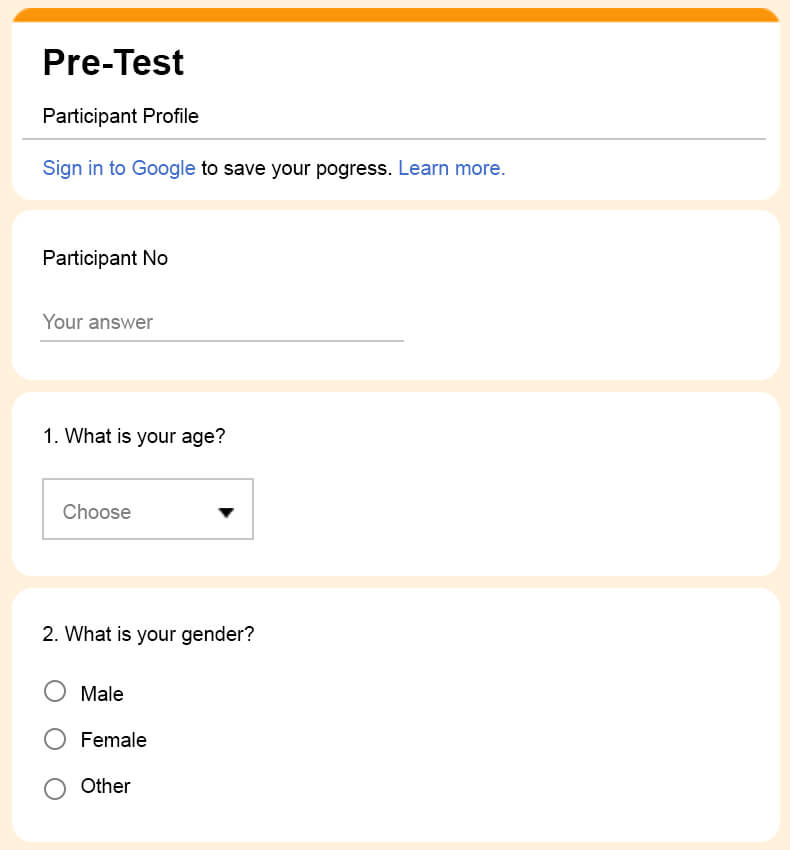Focus the Participant No answer field
The height and width of the screenshot is (850, 790).
point(221,322)
